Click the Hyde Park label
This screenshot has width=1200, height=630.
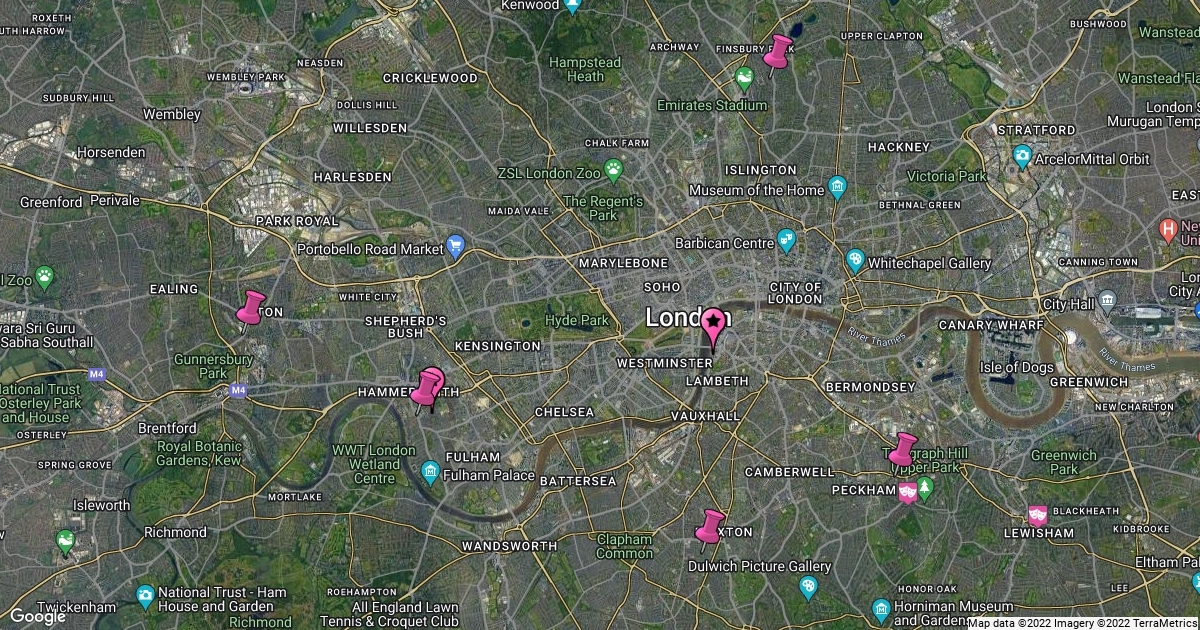point(576,320)
